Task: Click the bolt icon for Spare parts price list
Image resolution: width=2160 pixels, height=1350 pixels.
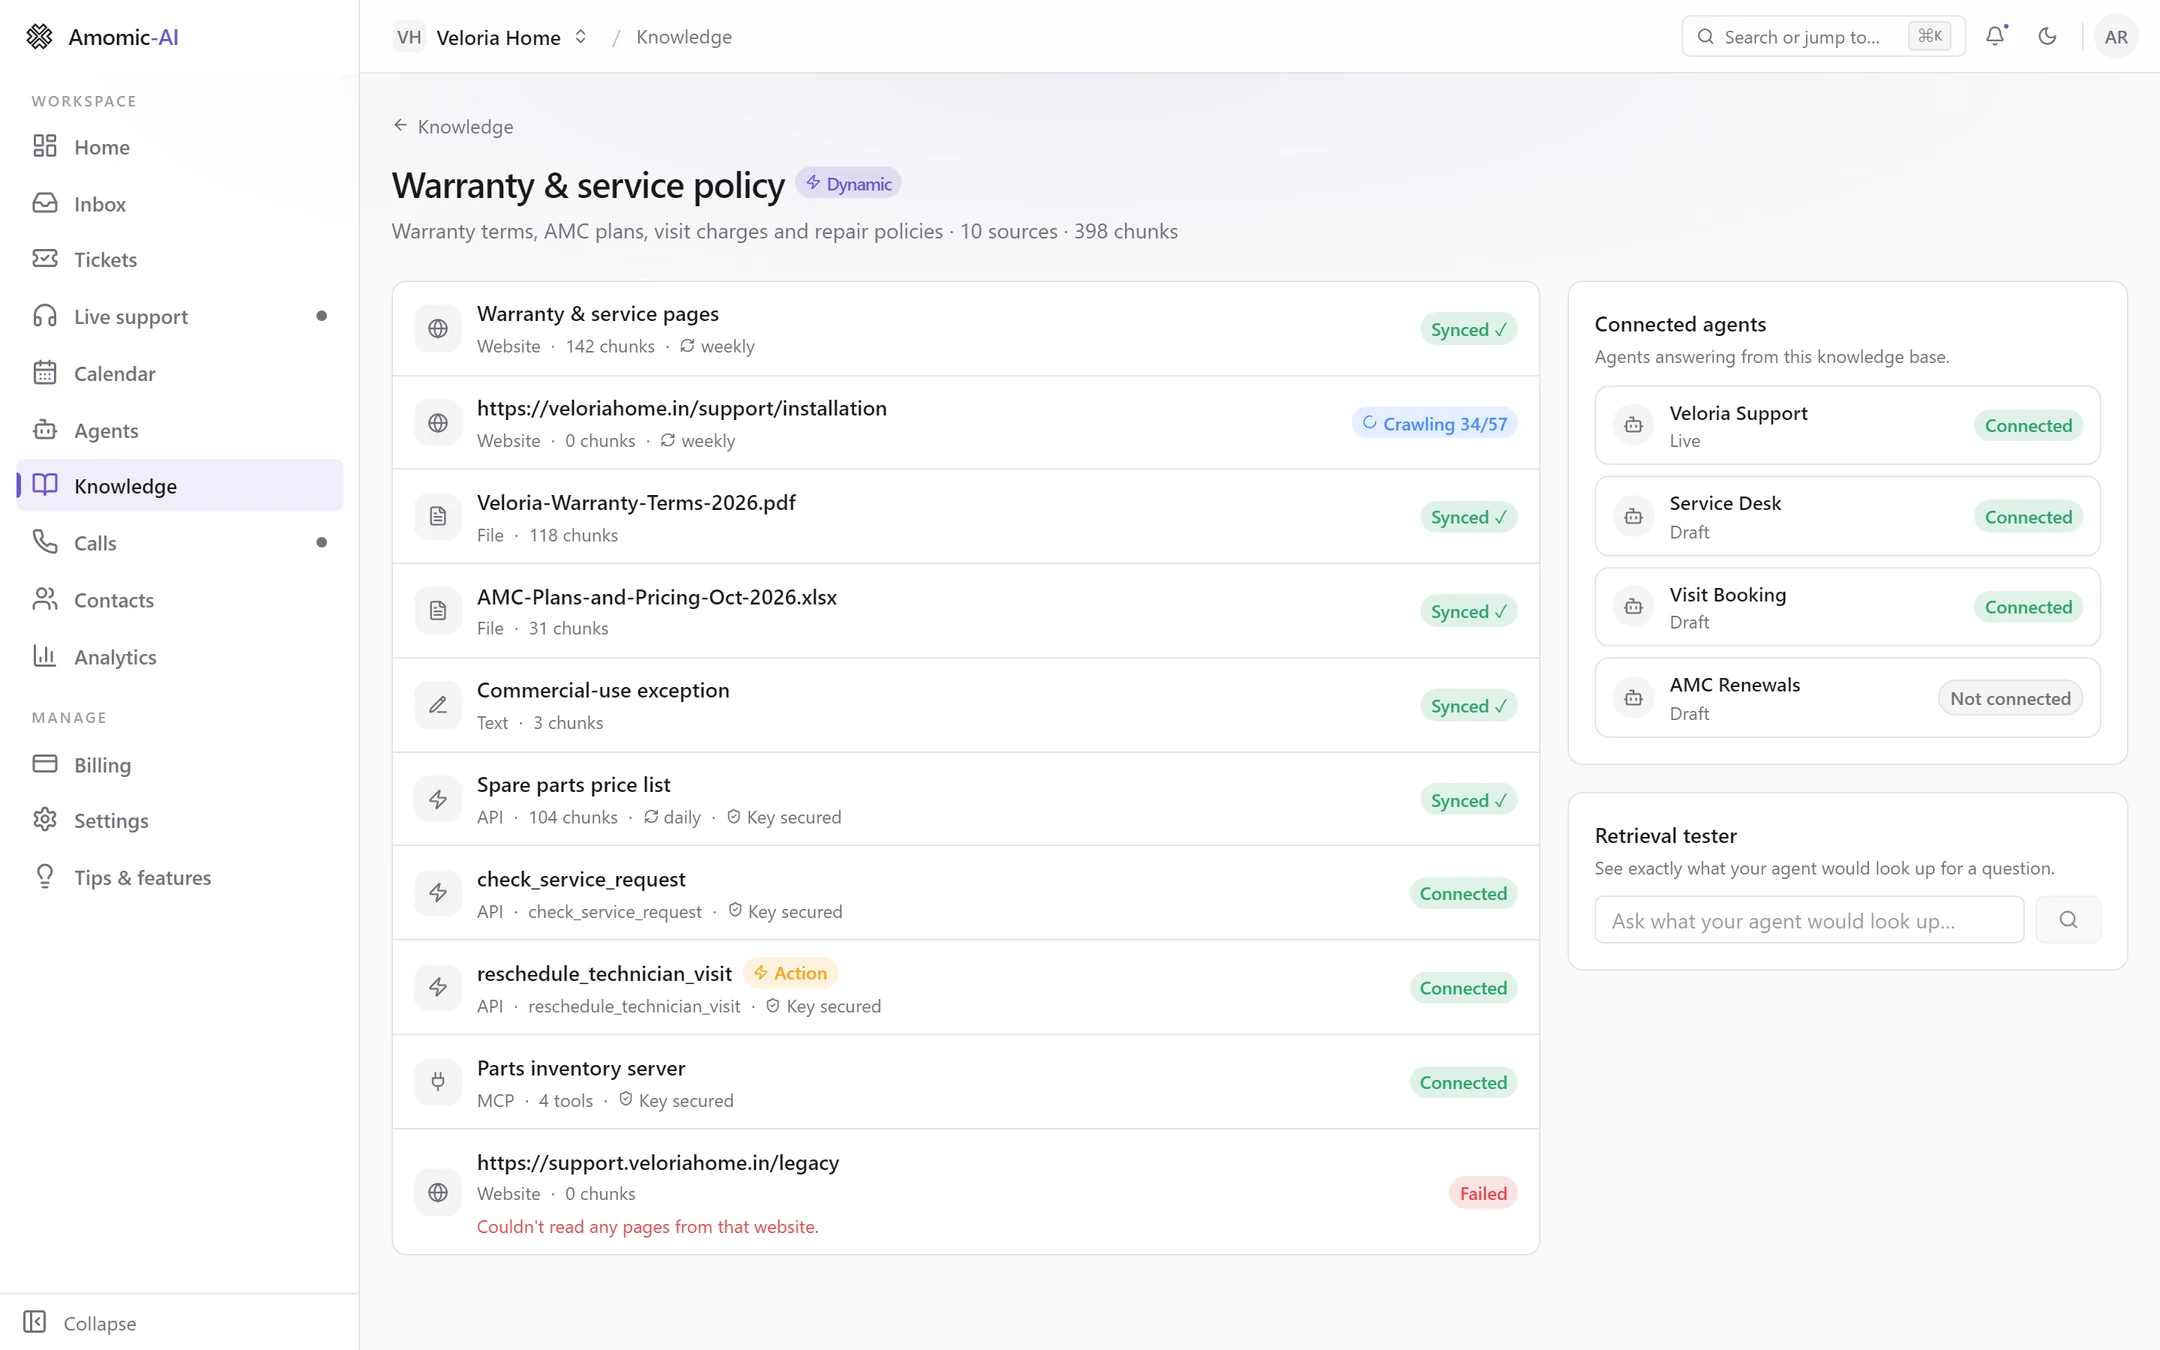Action: [x=438, y=799]
